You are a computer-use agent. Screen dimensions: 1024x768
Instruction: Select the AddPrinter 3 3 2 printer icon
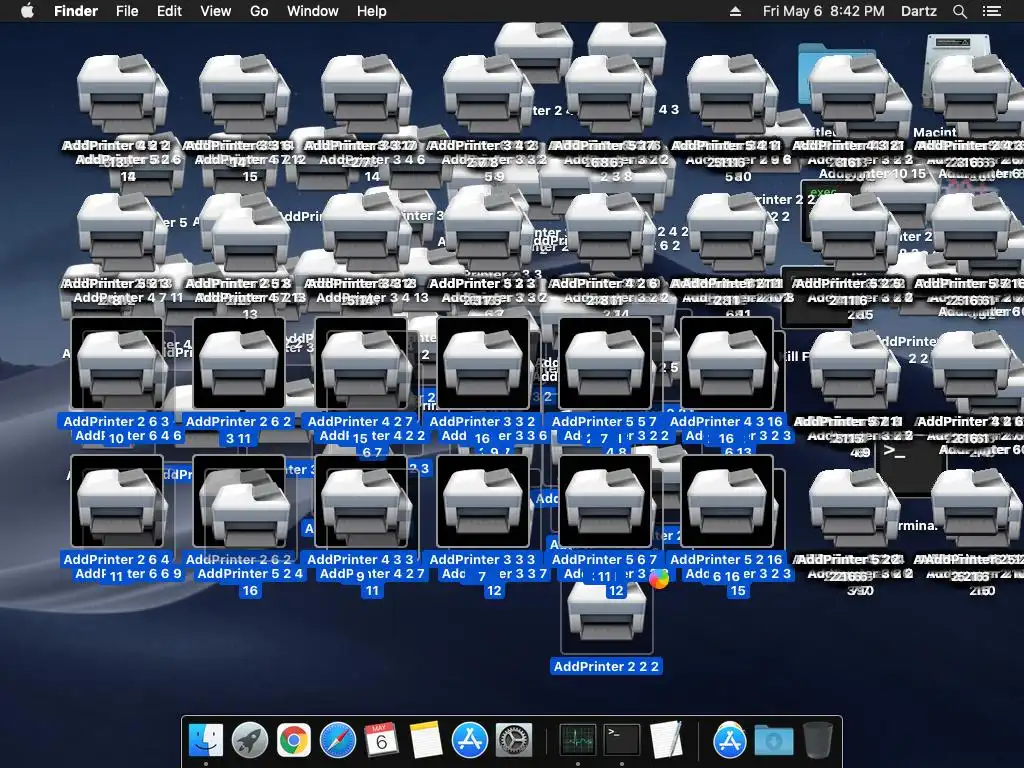click(x=483, y=364)
